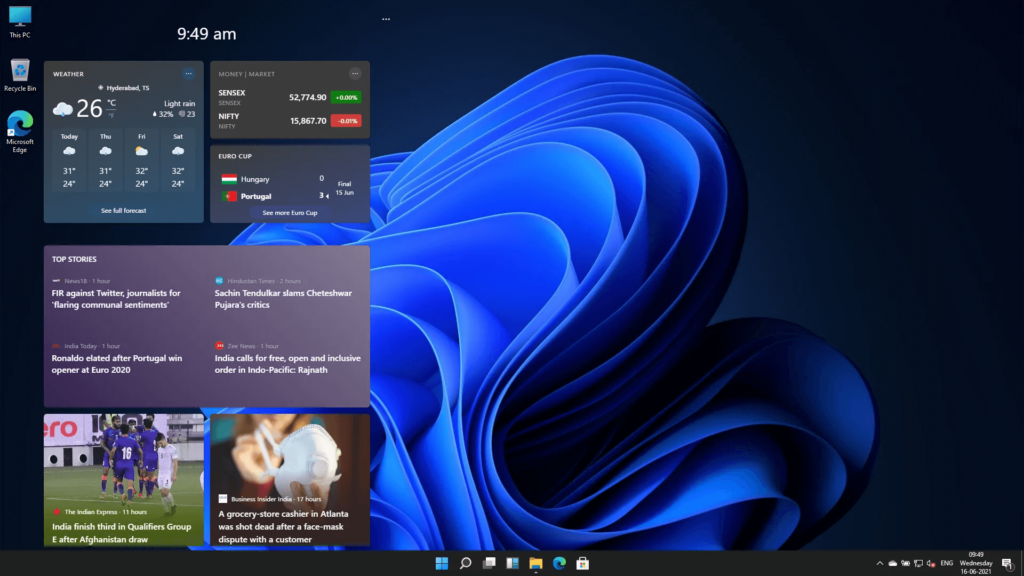This screenshot has height=576, width=1024.
Task: Open Microsoft Store from taskbar
Action: point(582,564)
